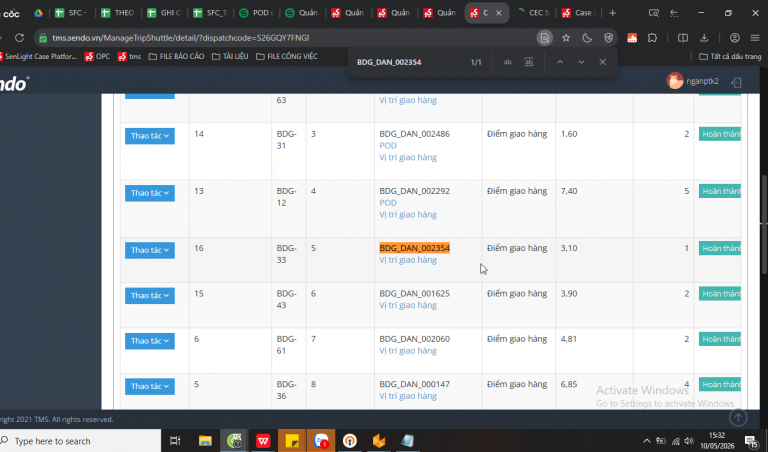Open the browser hamburger main menu
Viewport: 768px width, 452px height.
tap(755, 38)
